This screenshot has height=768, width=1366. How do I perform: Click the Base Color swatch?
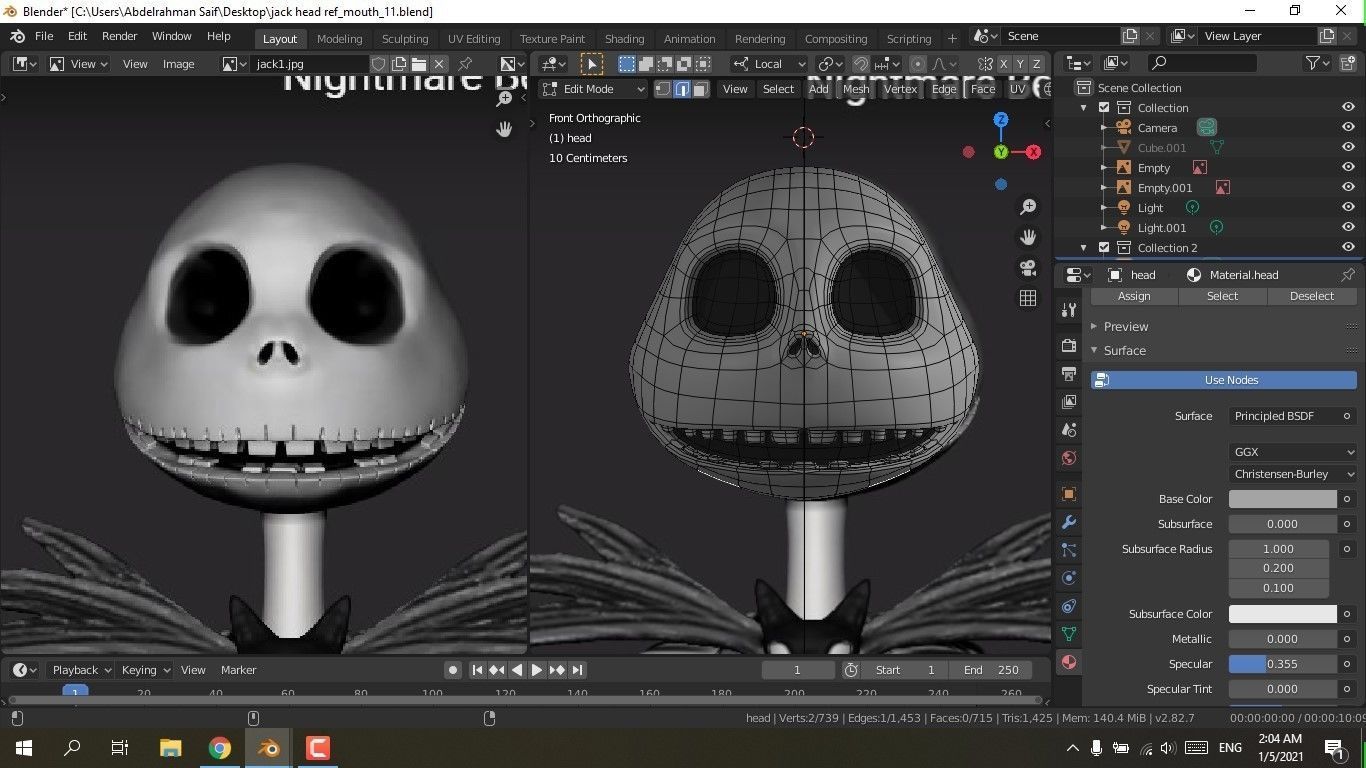pyautogui.click(x=1283, y=499)
